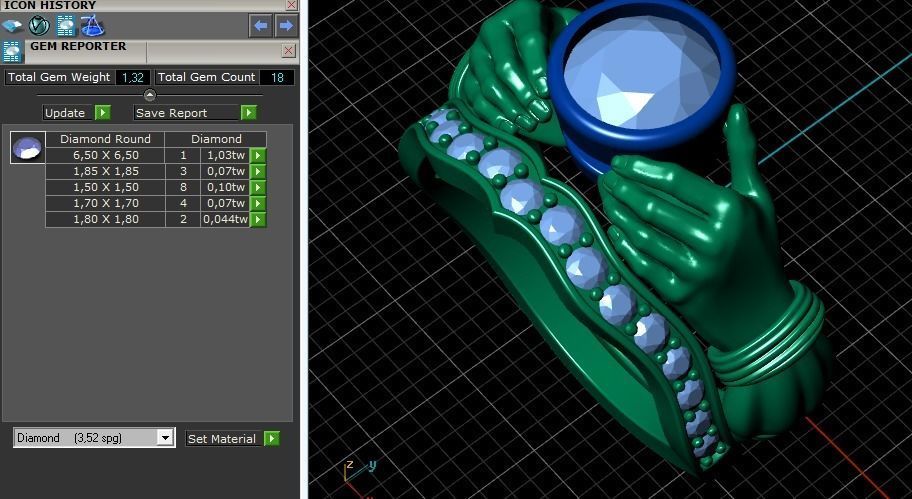Image resolution: width=912 pixels, height=499 pixels.
Task: Click the '1,50 X 1,50' size cell
Action: pos(106,187)
